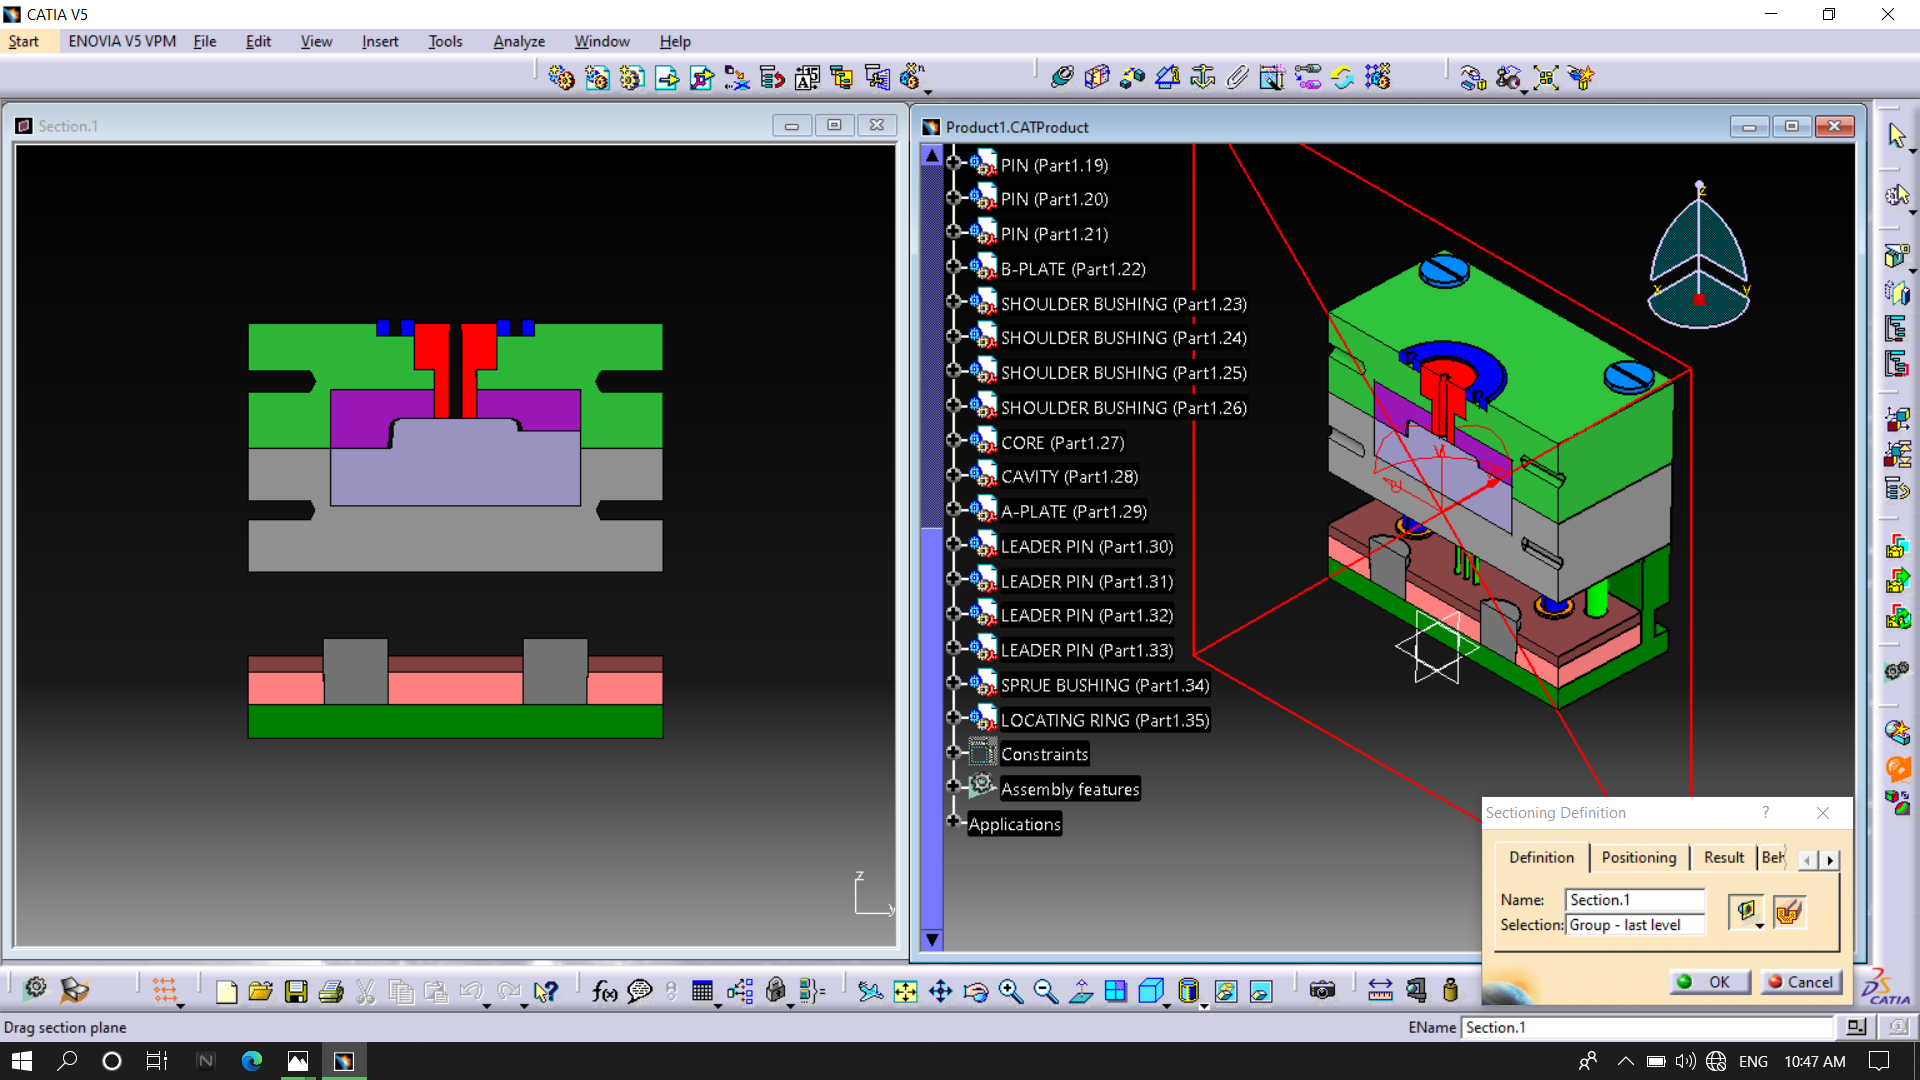Click the Cancel button in Sectioning Definition
The height and width of the screenshot is (1080, 1920).
pyautogui.click(x=1800, y=982)
